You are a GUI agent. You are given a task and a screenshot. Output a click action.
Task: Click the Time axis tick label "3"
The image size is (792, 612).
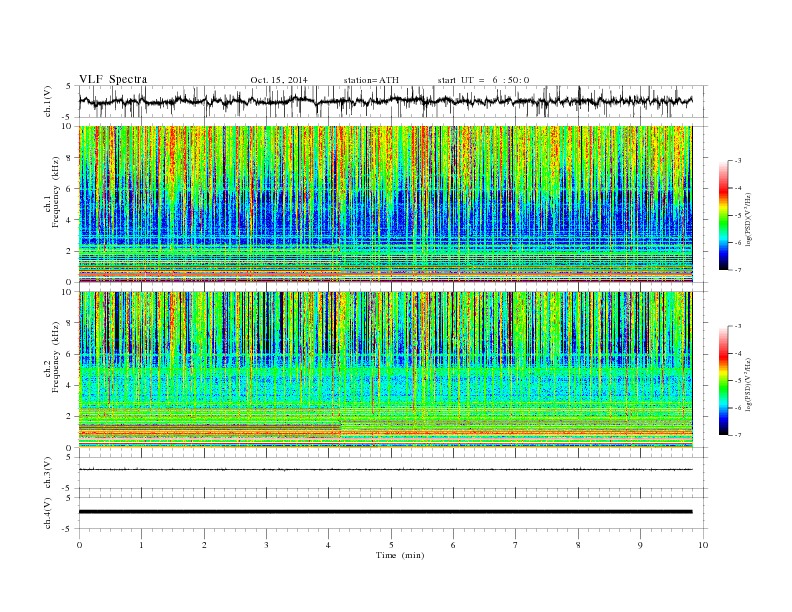click(266, 545)
